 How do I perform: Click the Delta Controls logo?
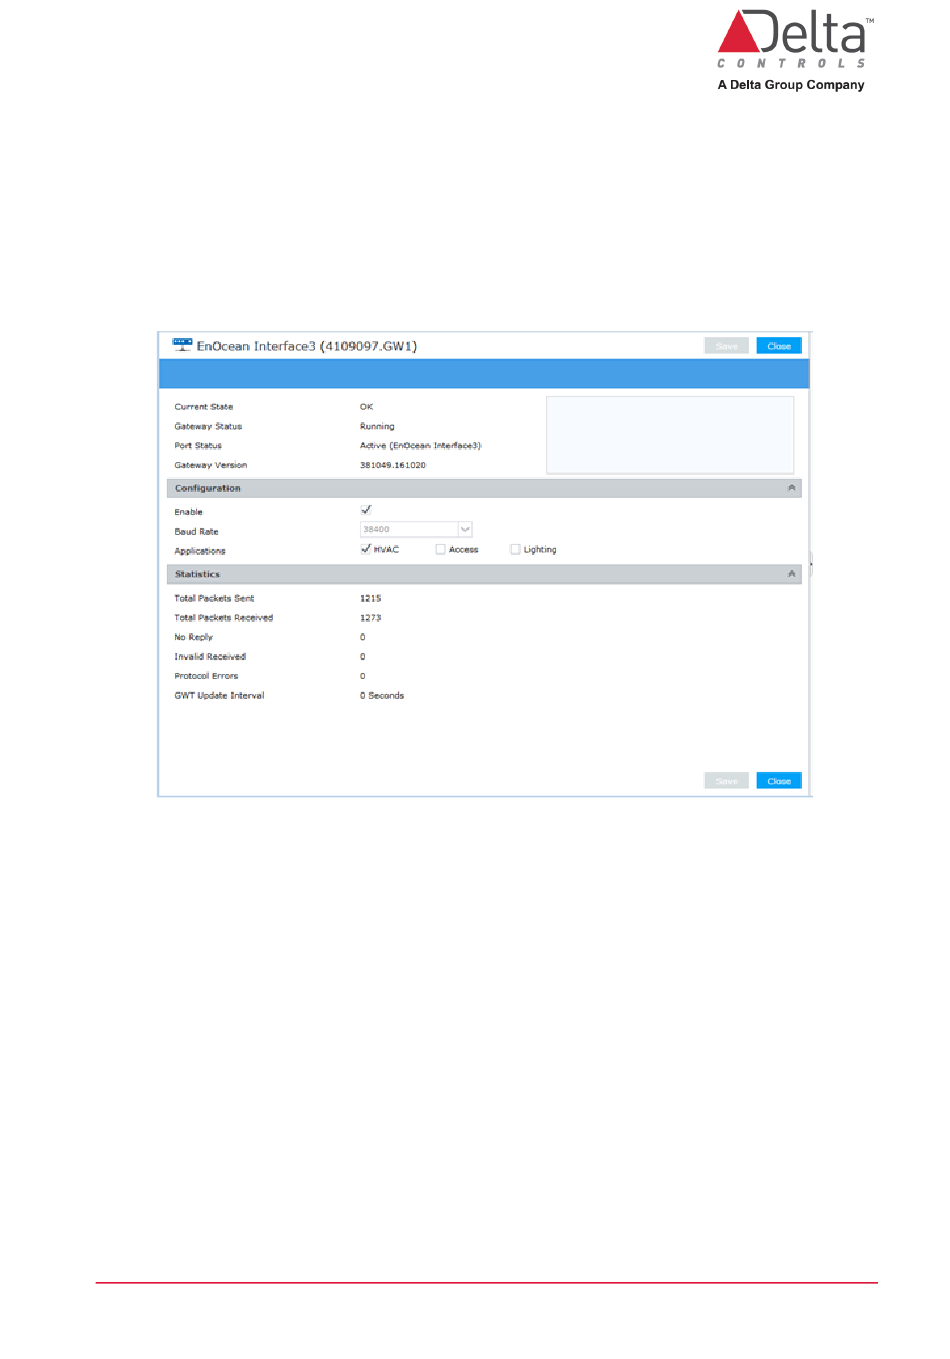pyautogui.click(x=791, y=50)
